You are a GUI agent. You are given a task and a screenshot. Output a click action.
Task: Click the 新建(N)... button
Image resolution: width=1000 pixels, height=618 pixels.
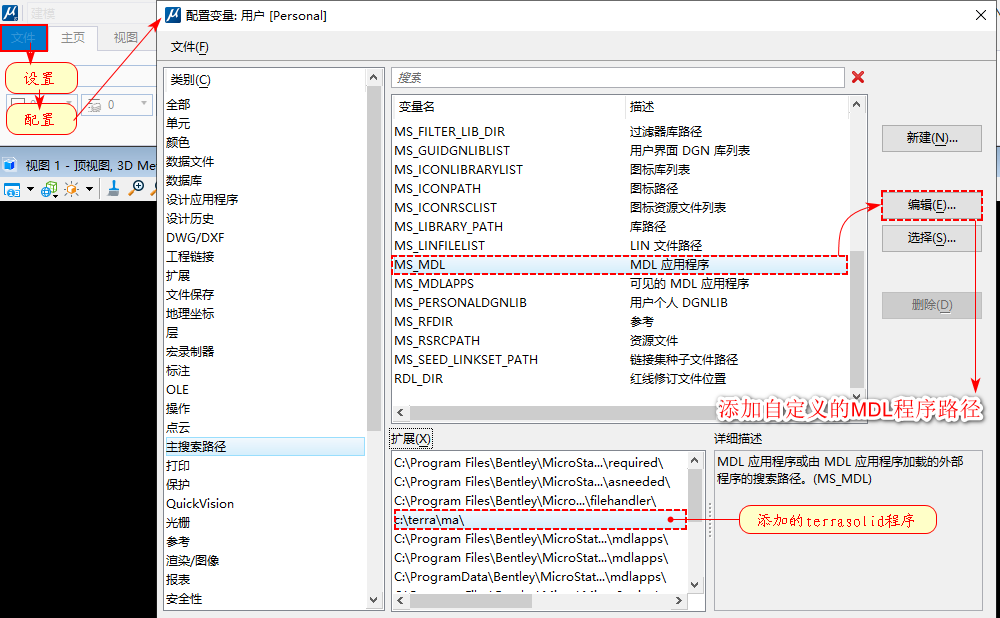931,138
